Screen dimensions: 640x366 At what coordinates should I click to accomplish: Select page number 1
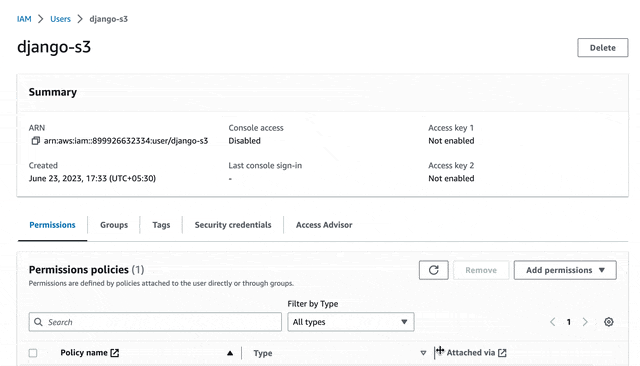(x=569, y=322)
